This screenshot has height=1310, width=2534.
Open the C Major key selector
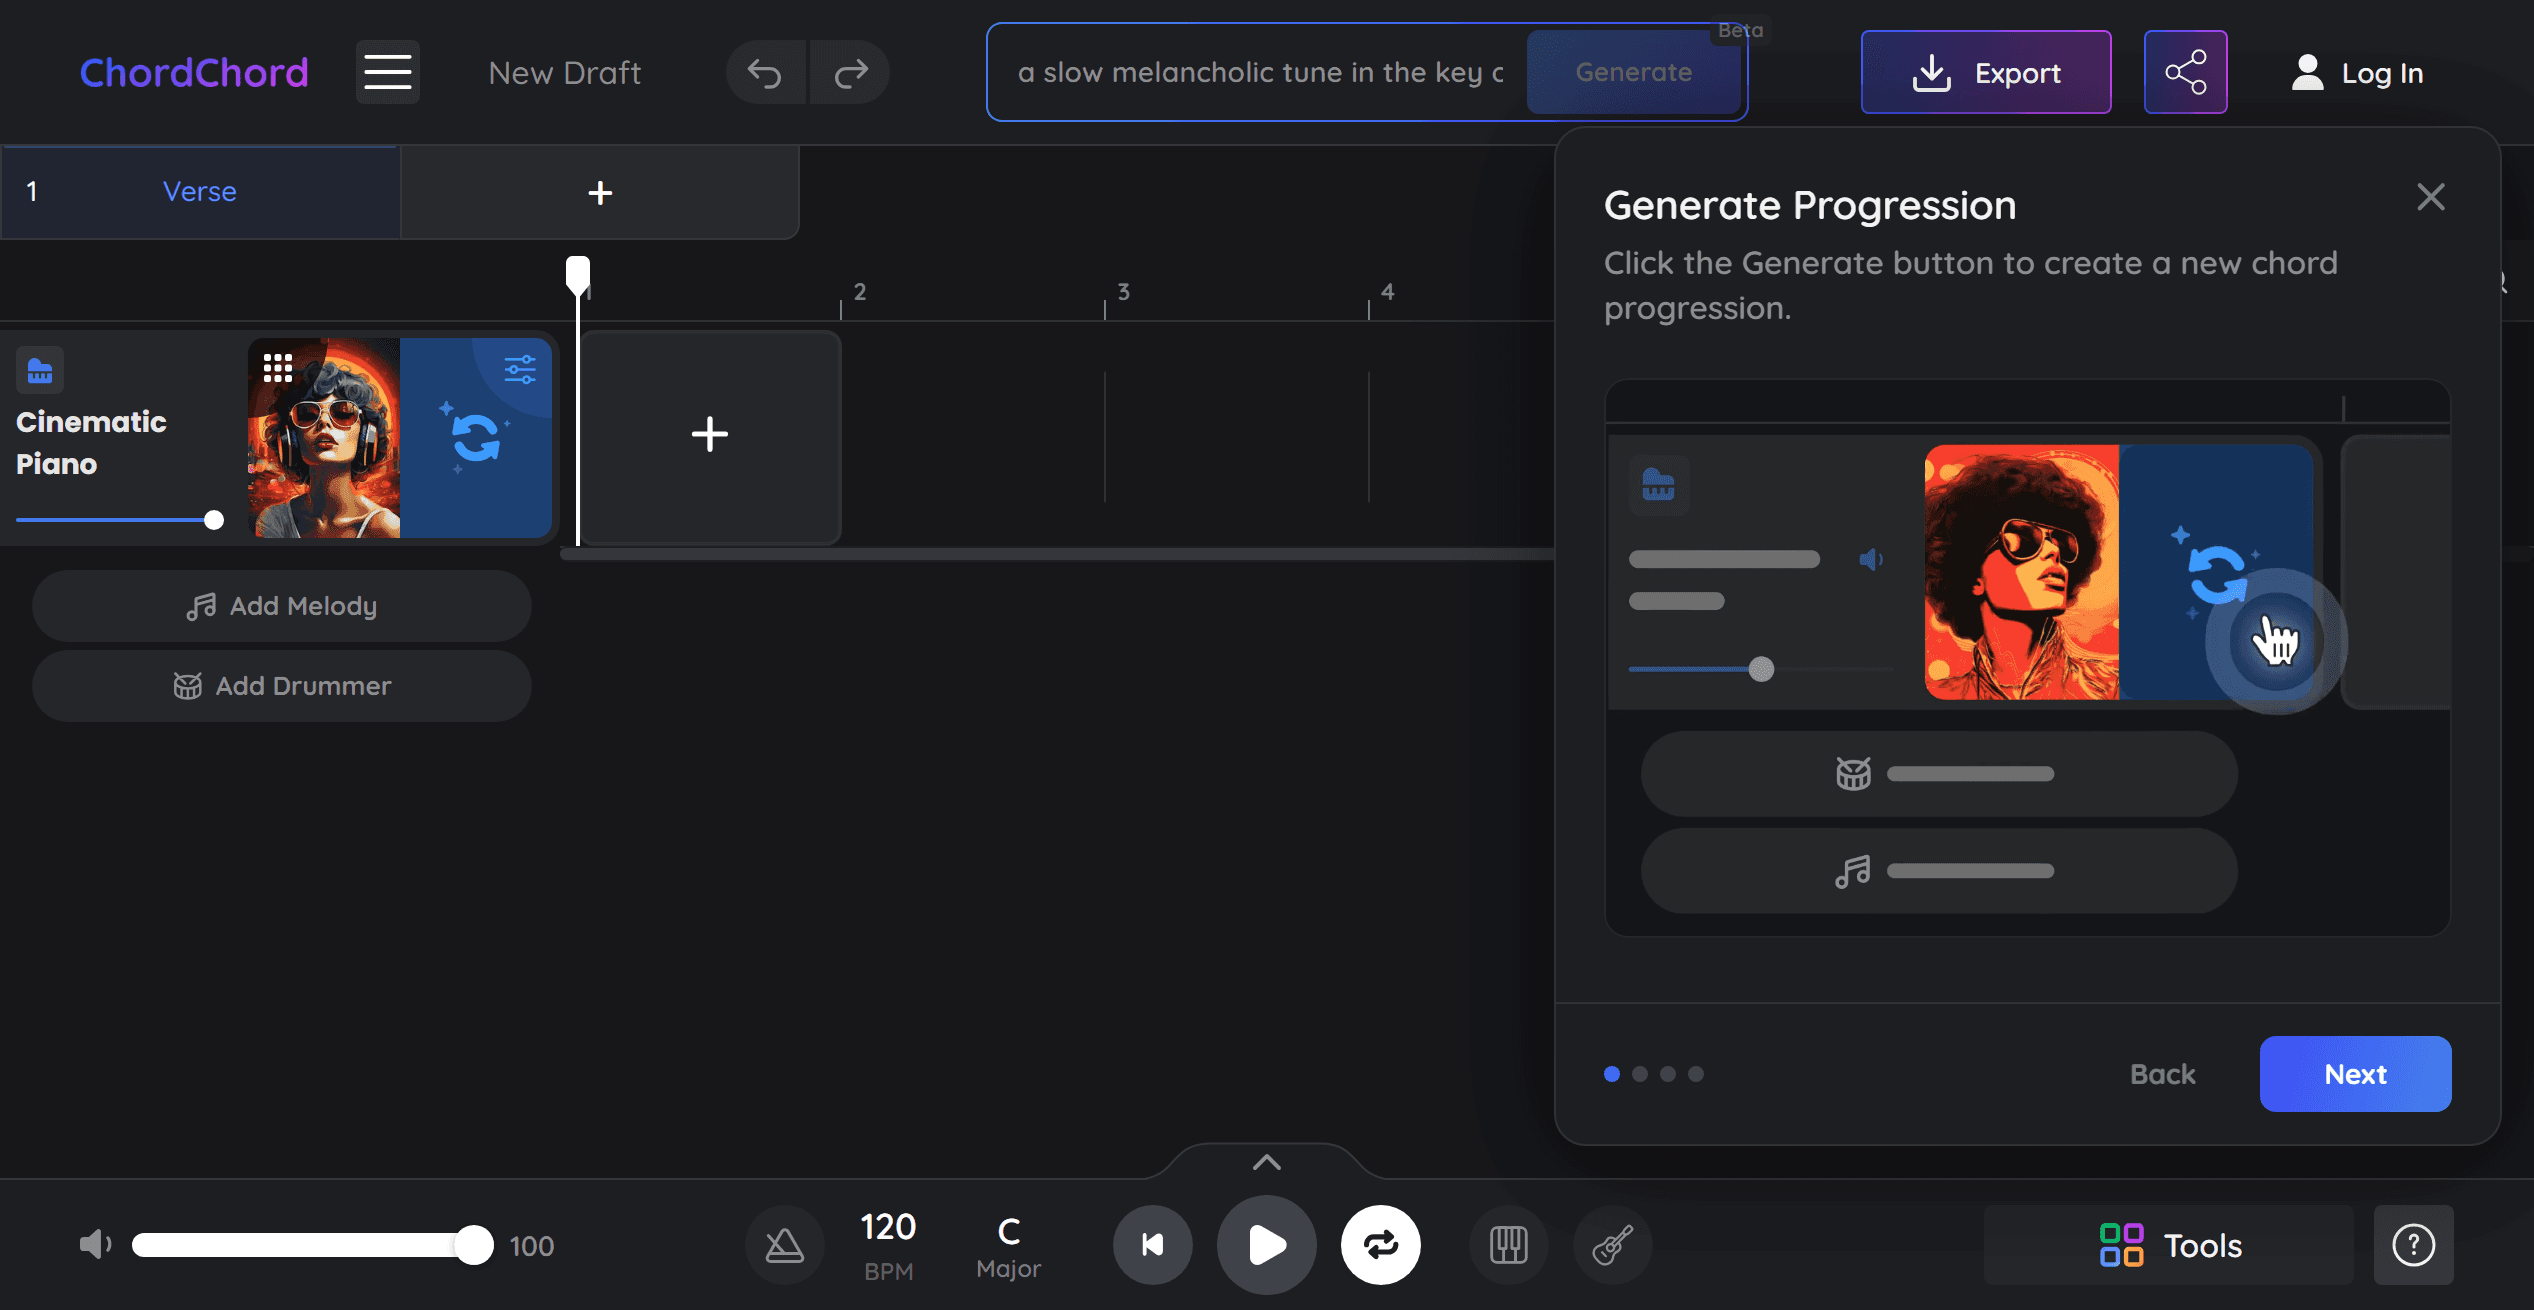[1008, 1245]
